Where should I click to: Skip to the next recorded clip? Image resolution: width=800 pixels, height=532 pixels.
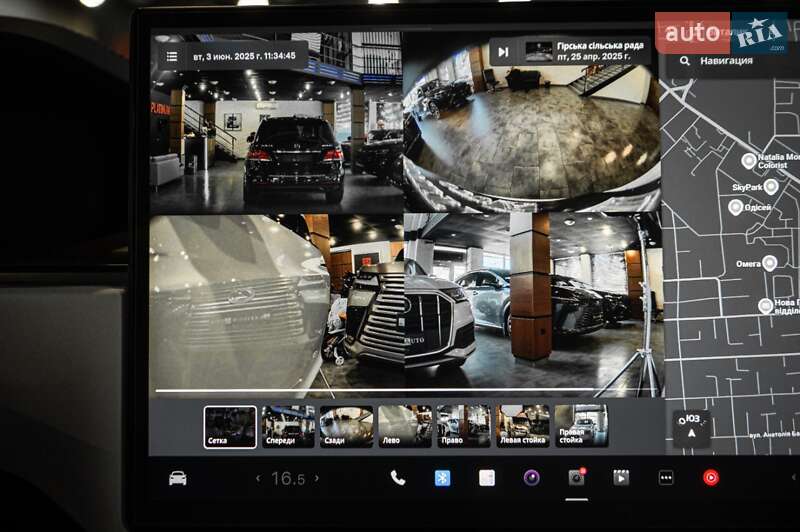pyautogui.click(x=503, y=52)
